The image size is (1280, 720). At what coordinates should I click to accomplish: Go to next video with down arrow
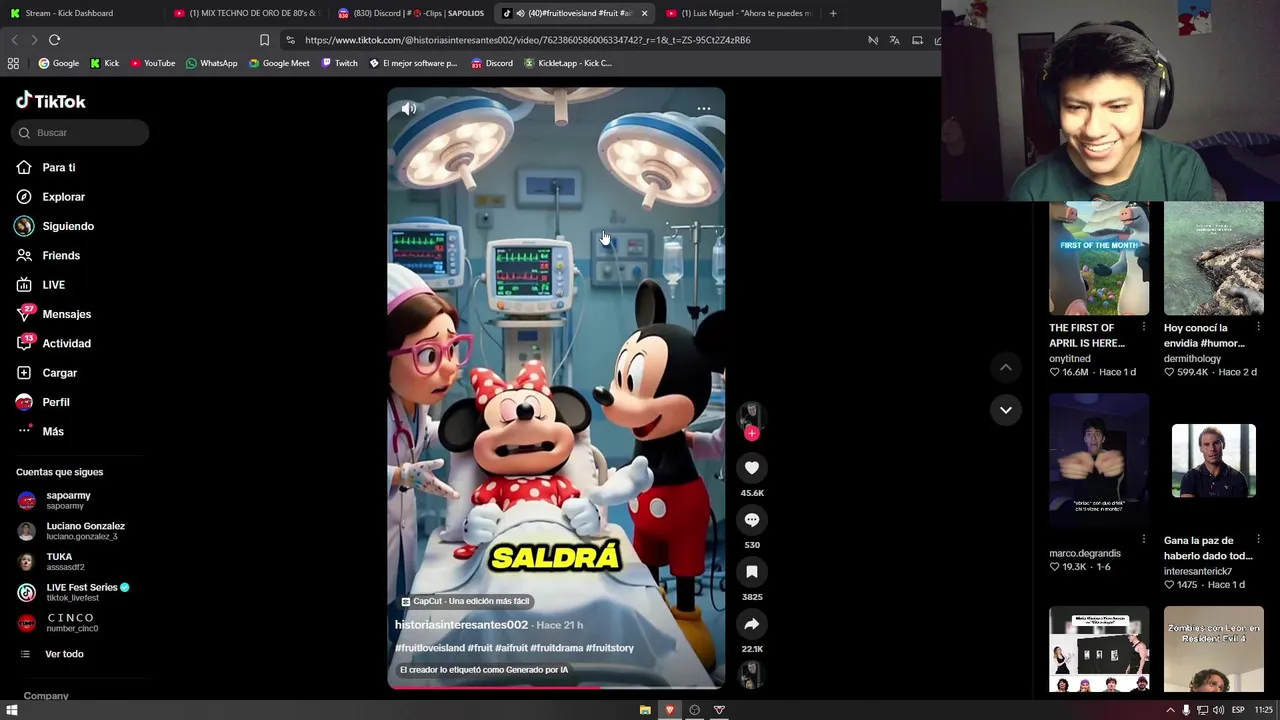click(x=1006, y=410)
